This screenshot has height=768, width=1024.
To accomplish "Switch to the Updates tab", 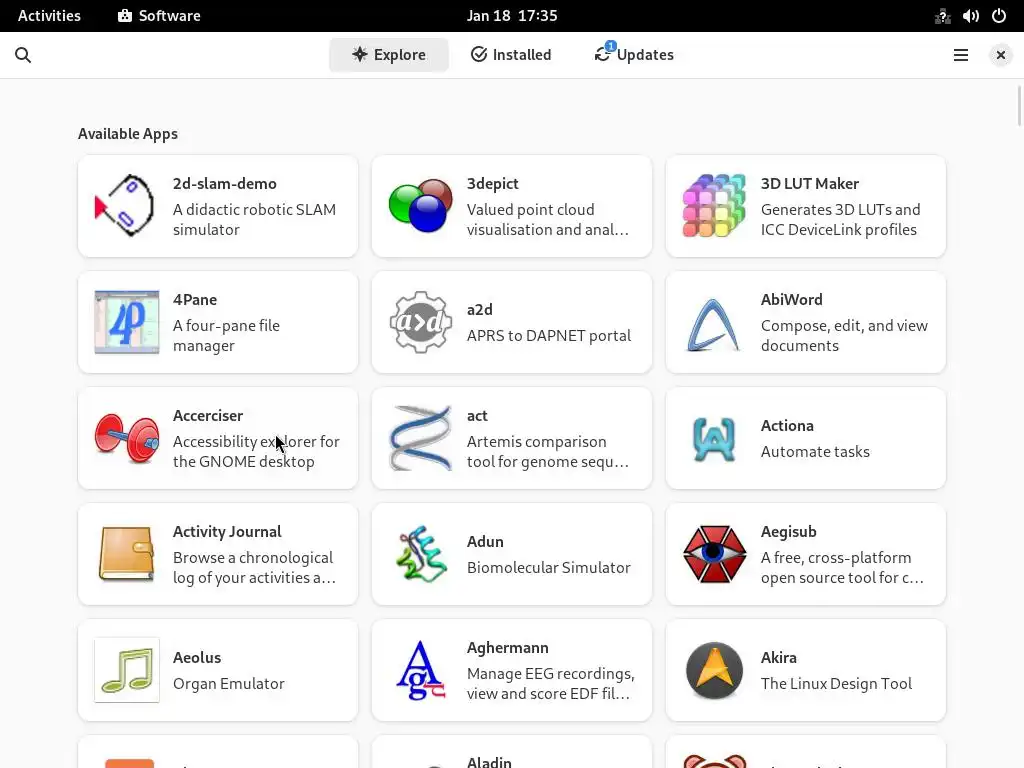I will point(633,55).
